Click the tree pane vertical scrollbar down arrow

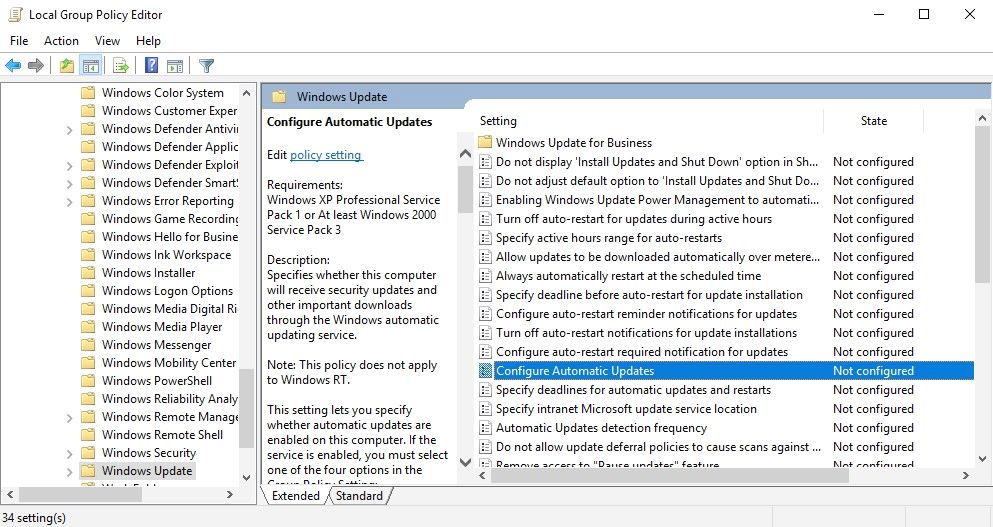click(246, 478)
